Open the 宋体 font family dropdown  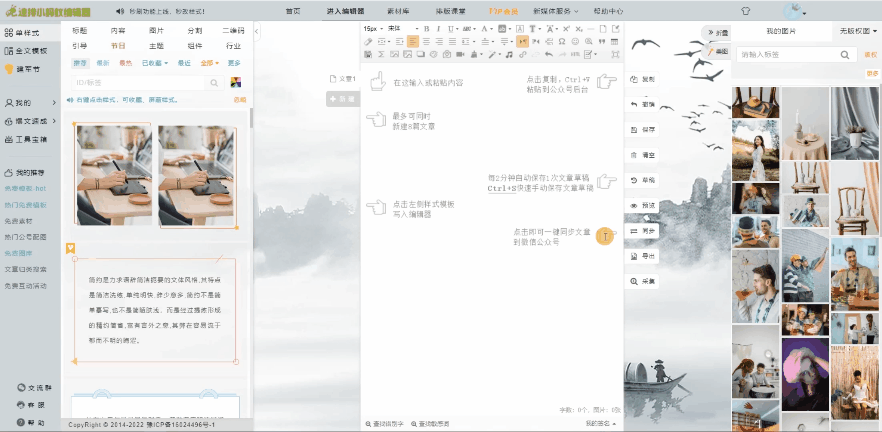tap(403, 29)
